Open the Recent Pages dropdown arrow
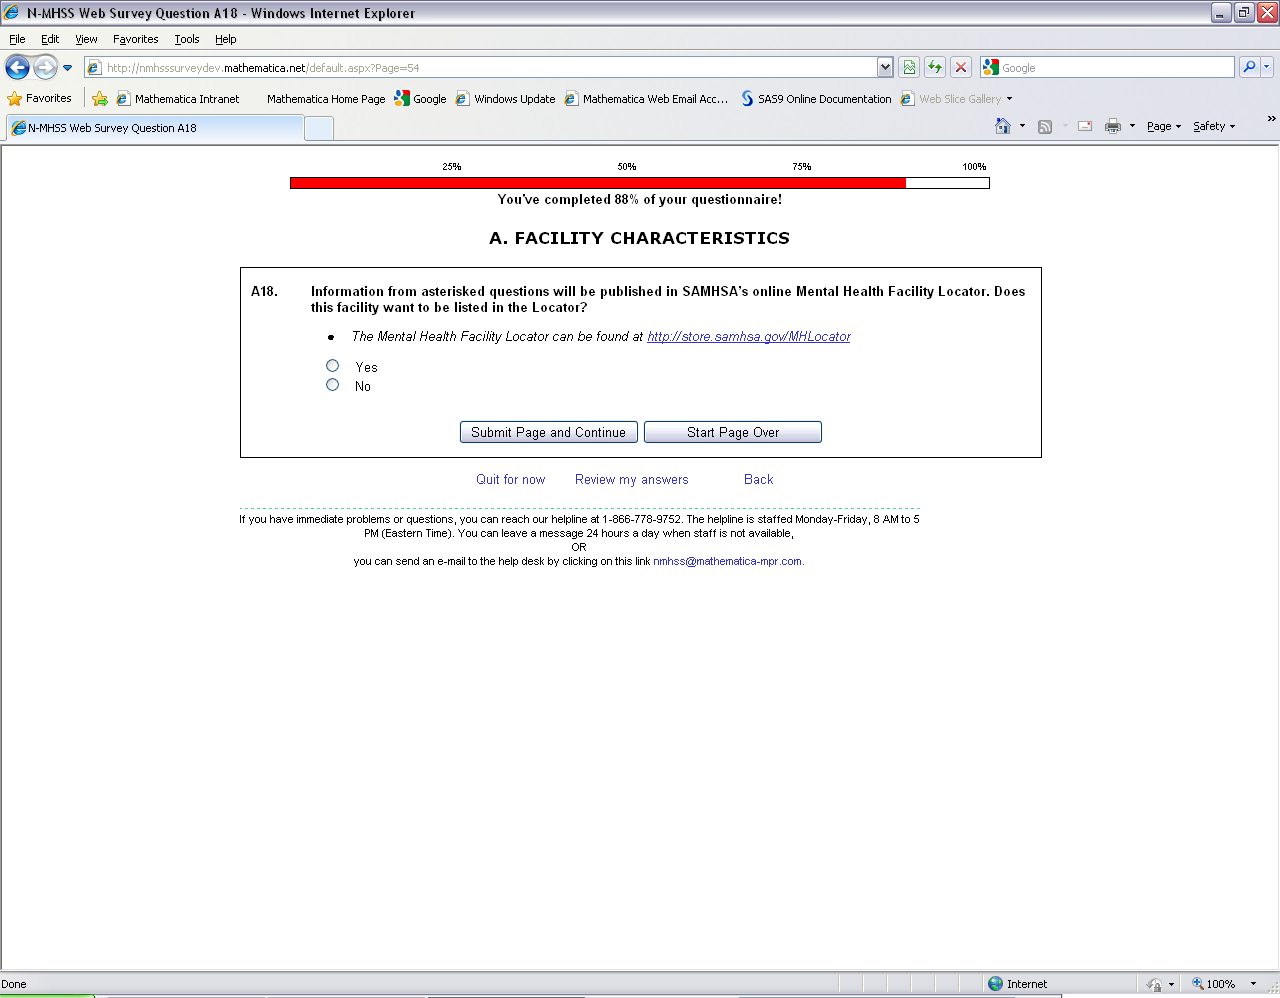Image resolution: width=1280 pixels, height=998 pixels. pyautogui.click(x=67, y=68)
